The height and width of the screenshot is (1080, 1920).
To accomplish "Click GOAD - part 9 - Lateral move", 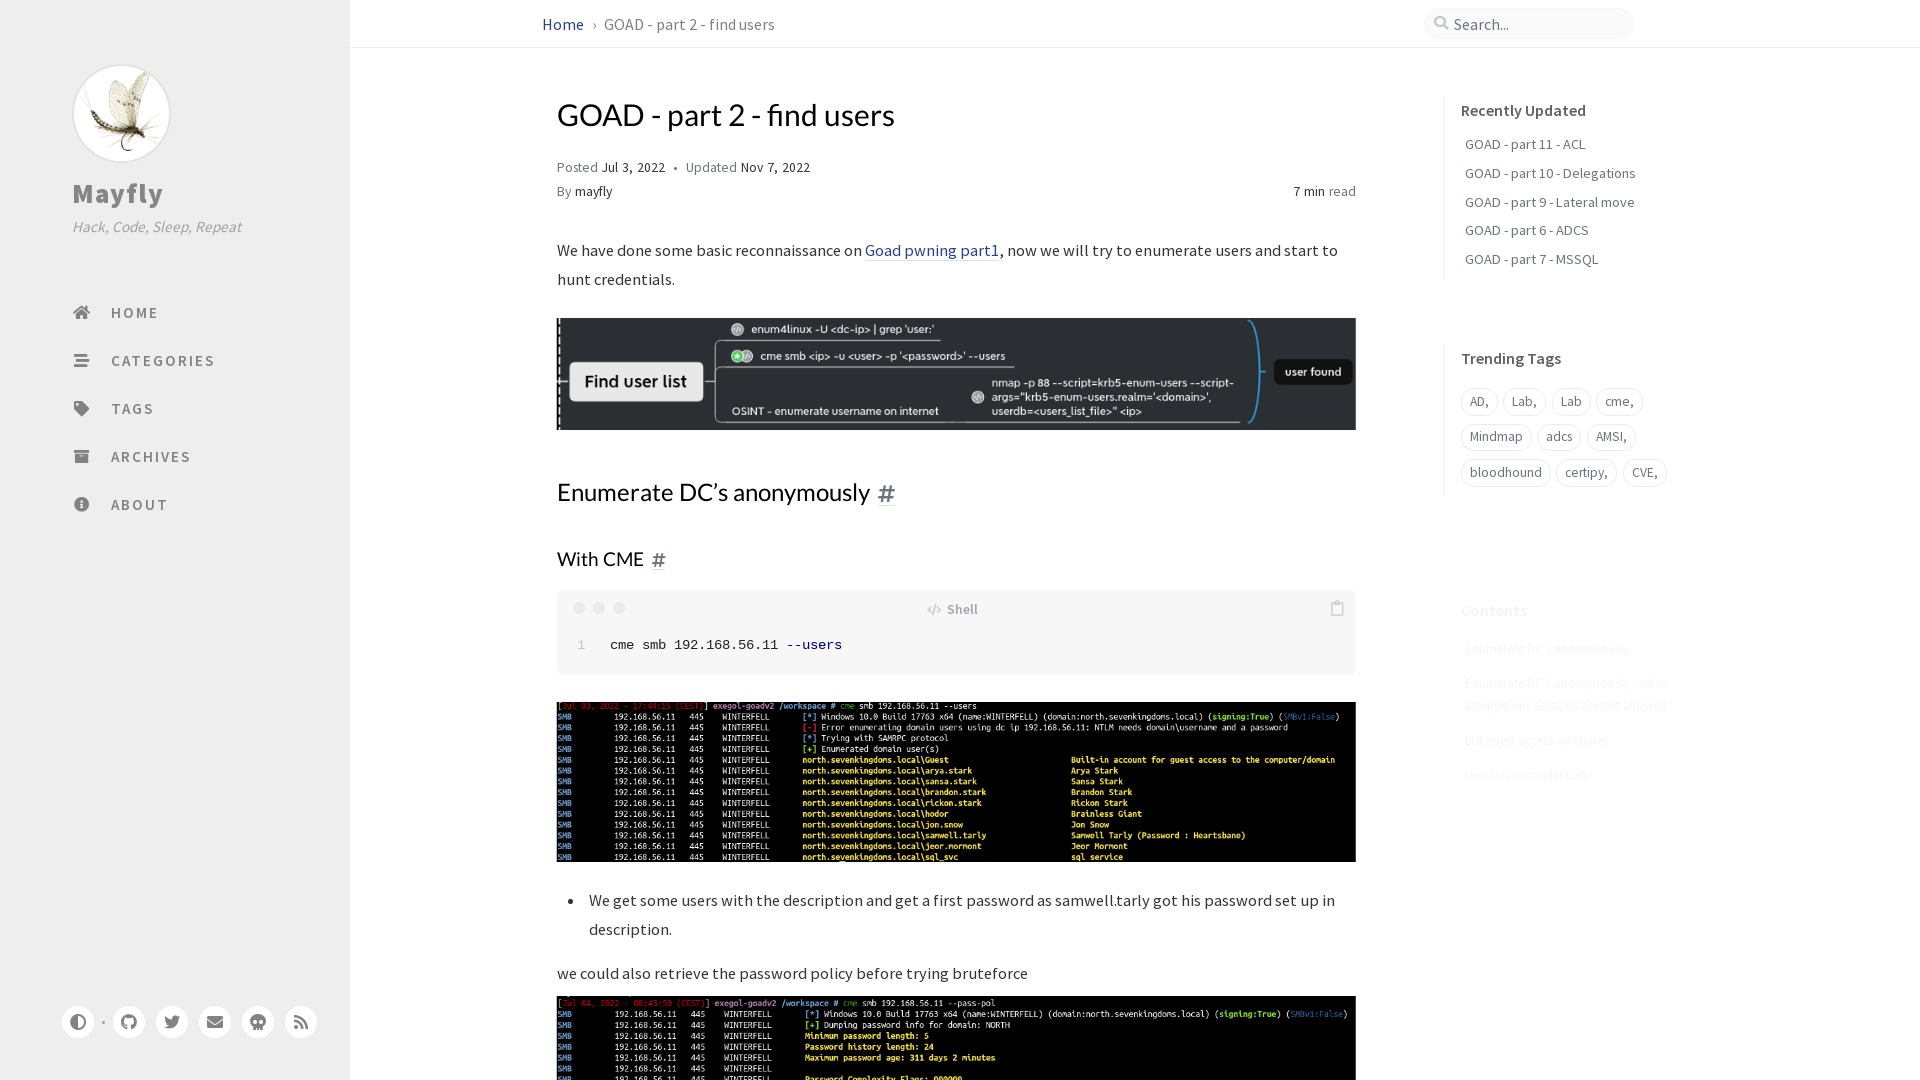I will [x=1549, y=202].
